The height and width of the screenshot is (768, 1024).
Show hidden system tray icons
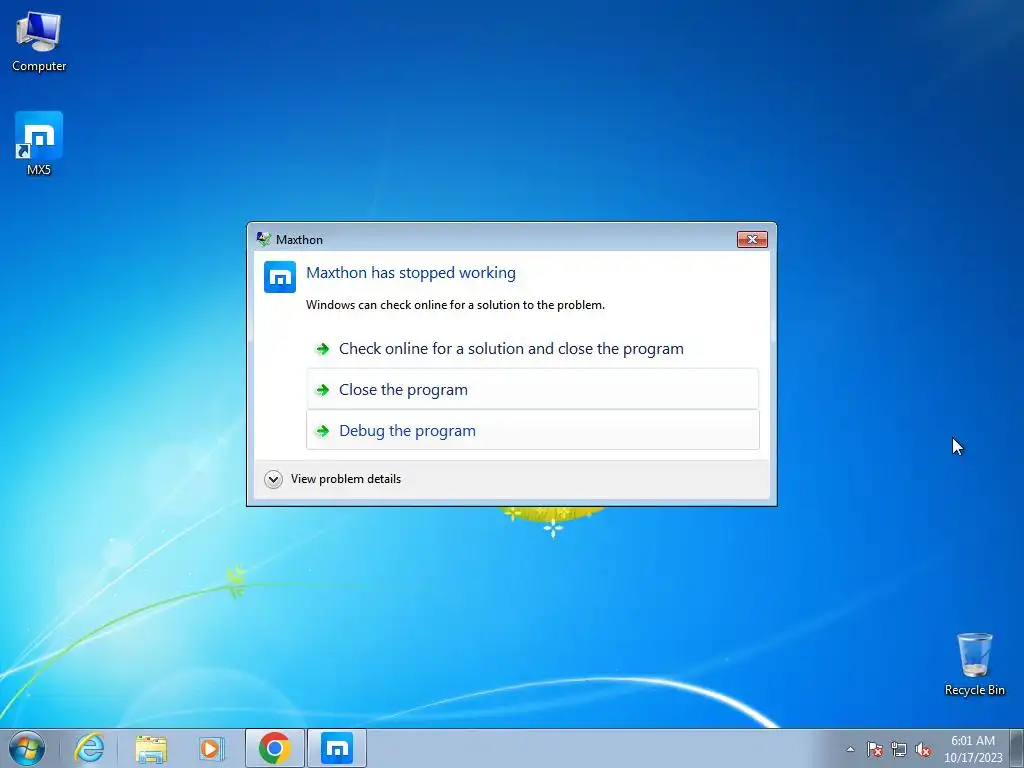coord(850,749)
